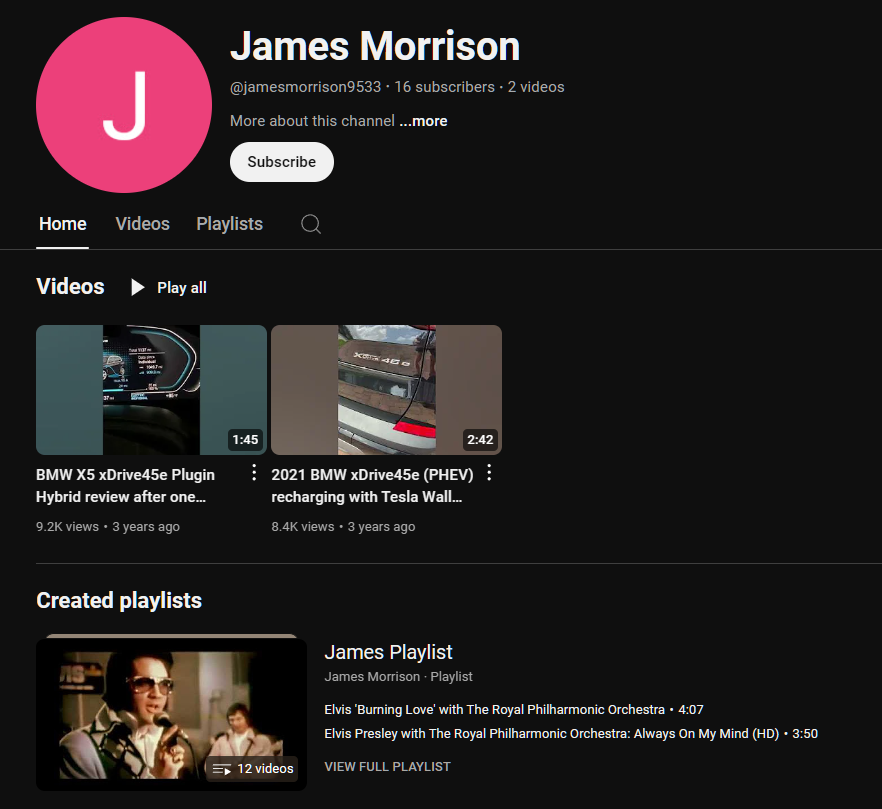Switch to the Home tab
The image size is (882, 809).
click(62, 224)
